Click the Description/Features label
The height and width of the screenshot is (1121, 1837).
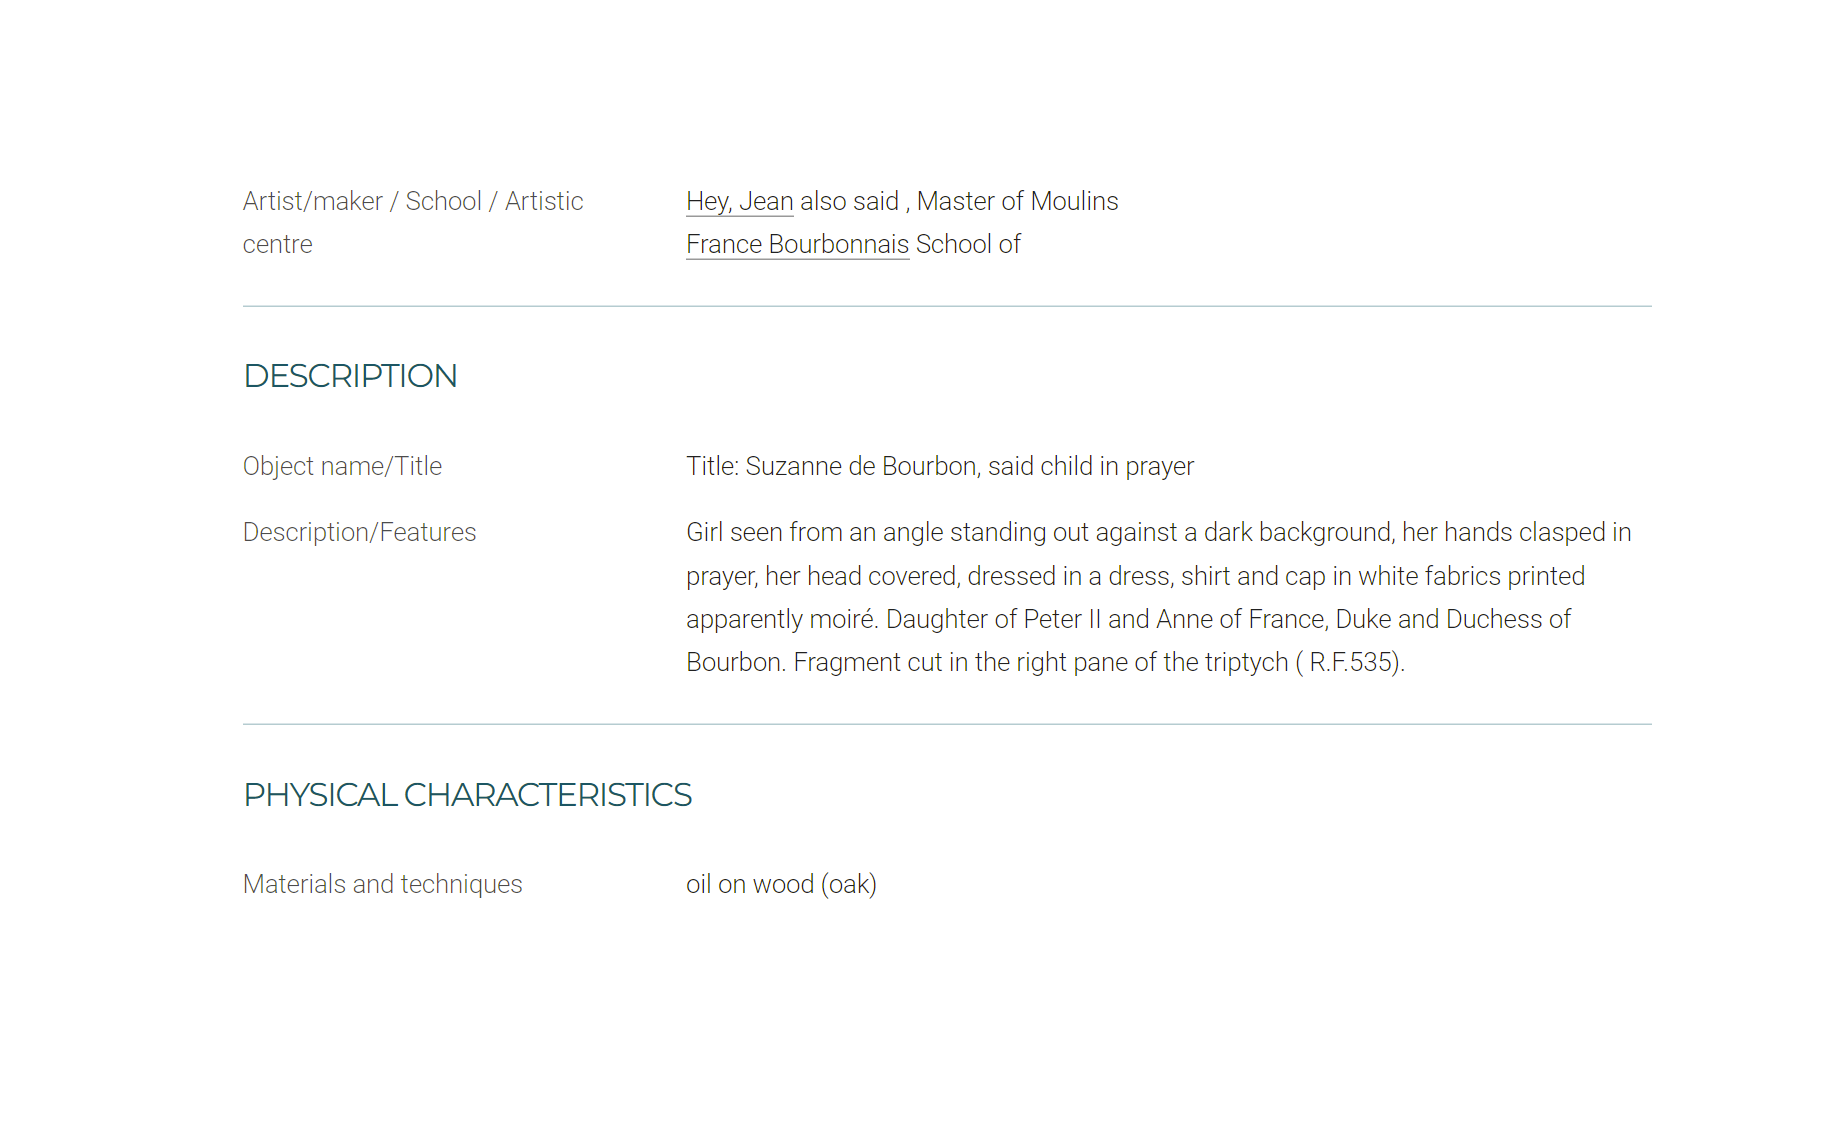[x=359, y=532]
